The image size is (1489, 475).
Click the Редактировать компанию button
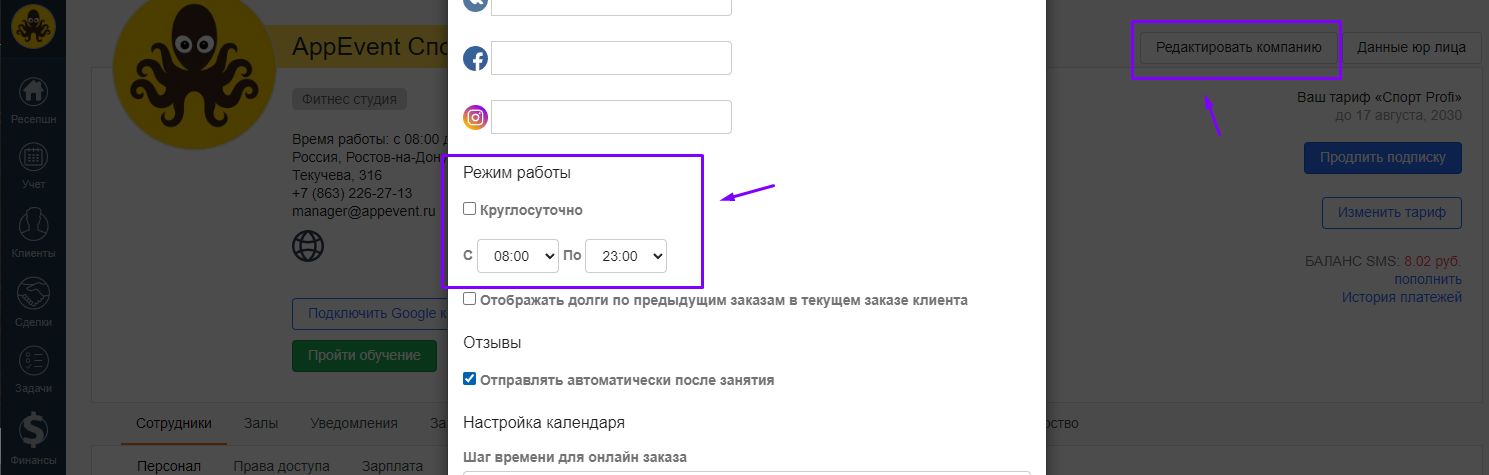1239,47
